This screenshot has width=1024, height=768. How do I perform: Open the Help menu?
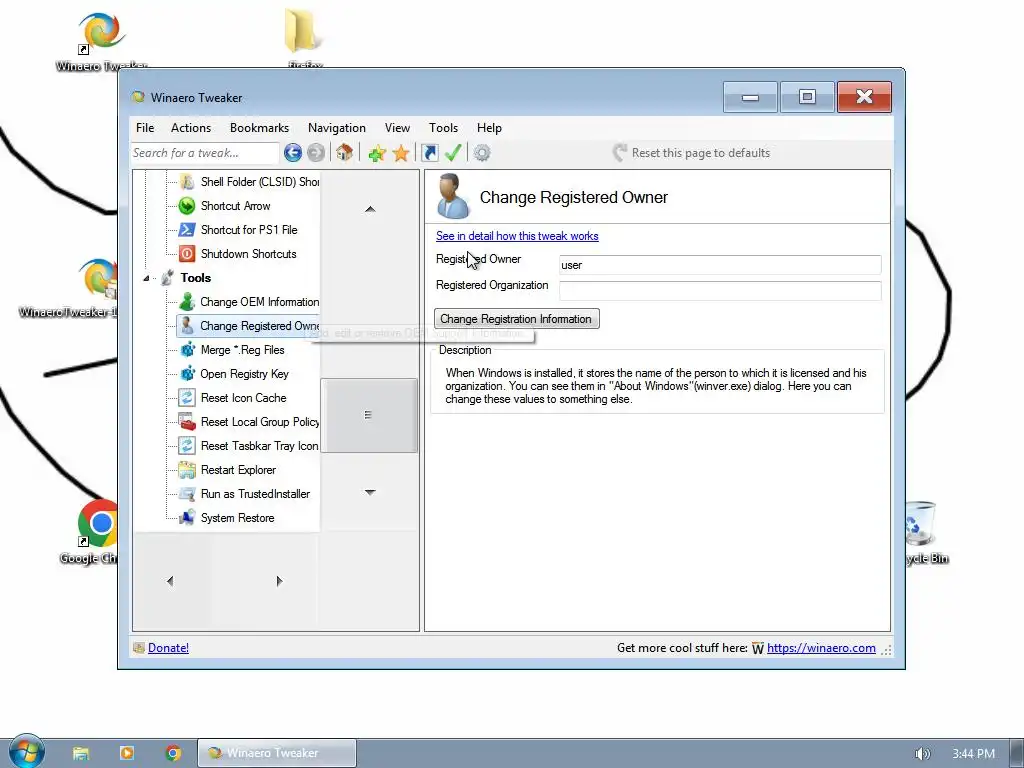489,128
